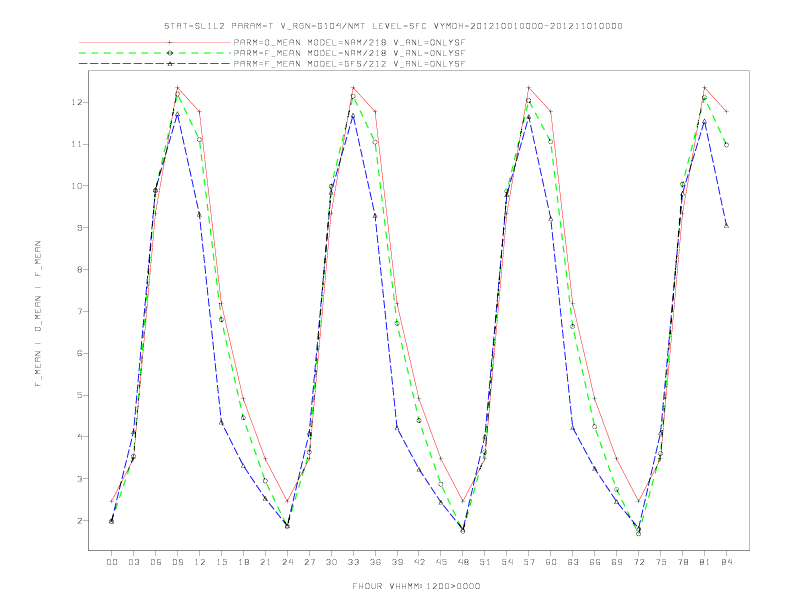Click x-axis tick label 30
Screen dimensions: 792x612
click(331, 562)
